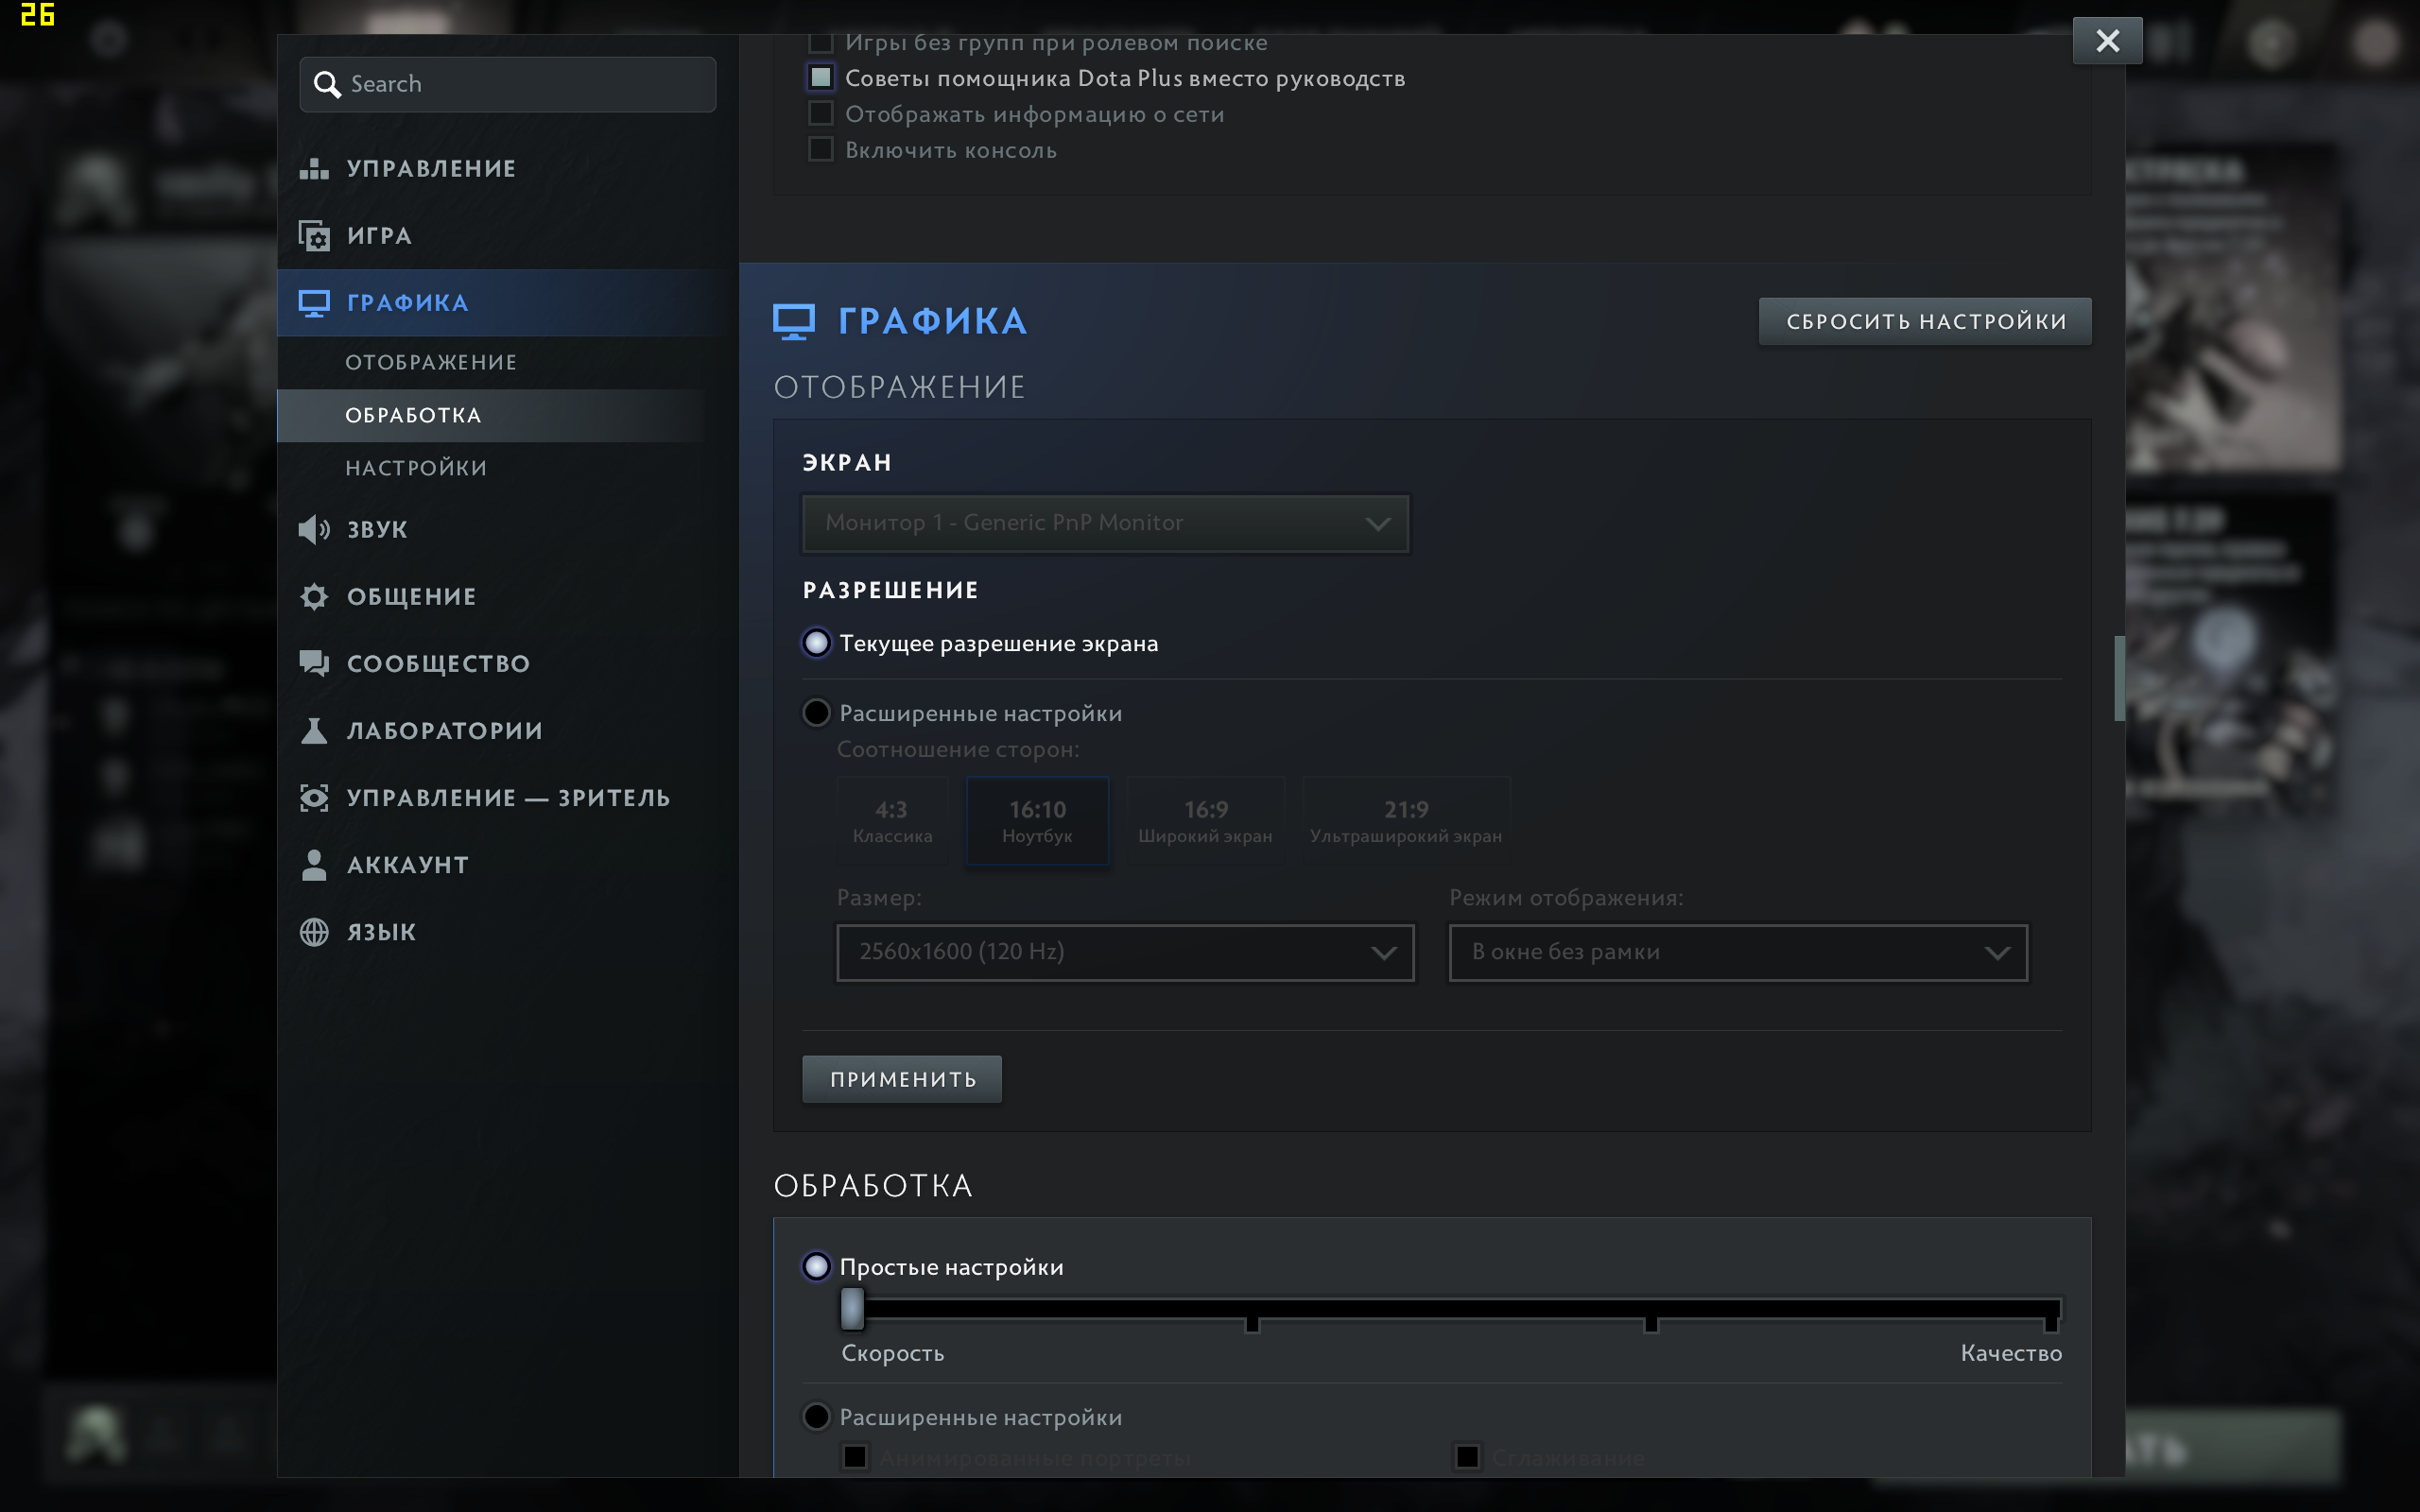Open the Управление settings icon
2420x1512 pixels.
pyautogui.click(x=314, y=168)
